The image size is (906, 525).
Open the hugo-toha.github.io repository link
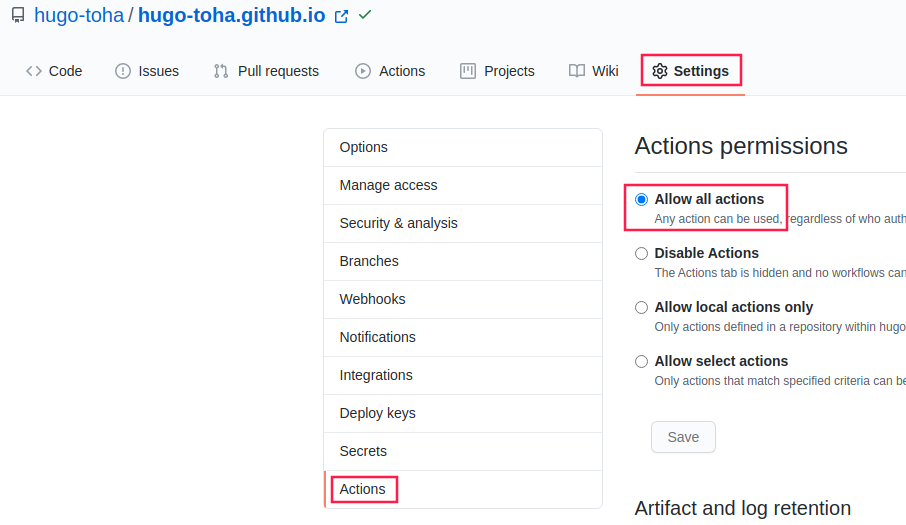point(232,15)
